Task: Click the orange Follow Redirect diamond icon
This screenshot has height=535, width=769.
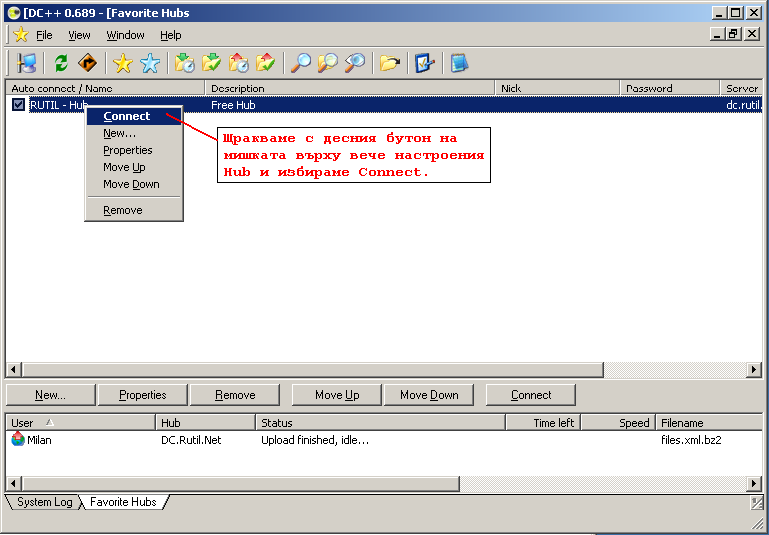Action: click(x=88, y=63)
